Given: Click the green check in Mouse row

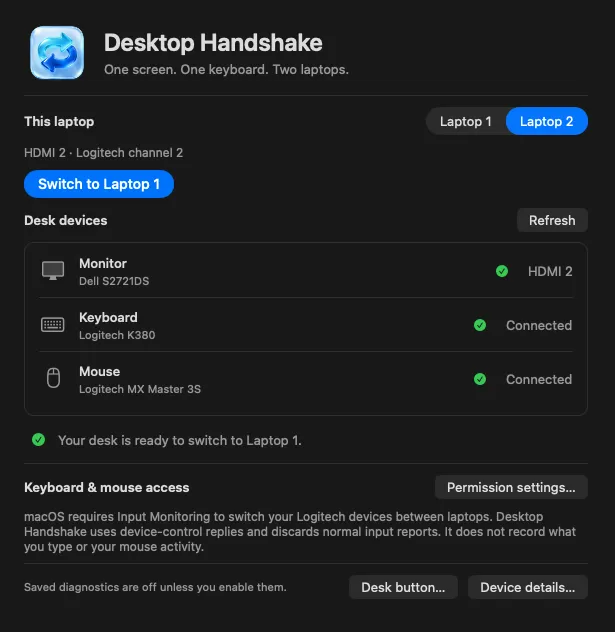Looking at the screenshot, I should coord(480,379).
